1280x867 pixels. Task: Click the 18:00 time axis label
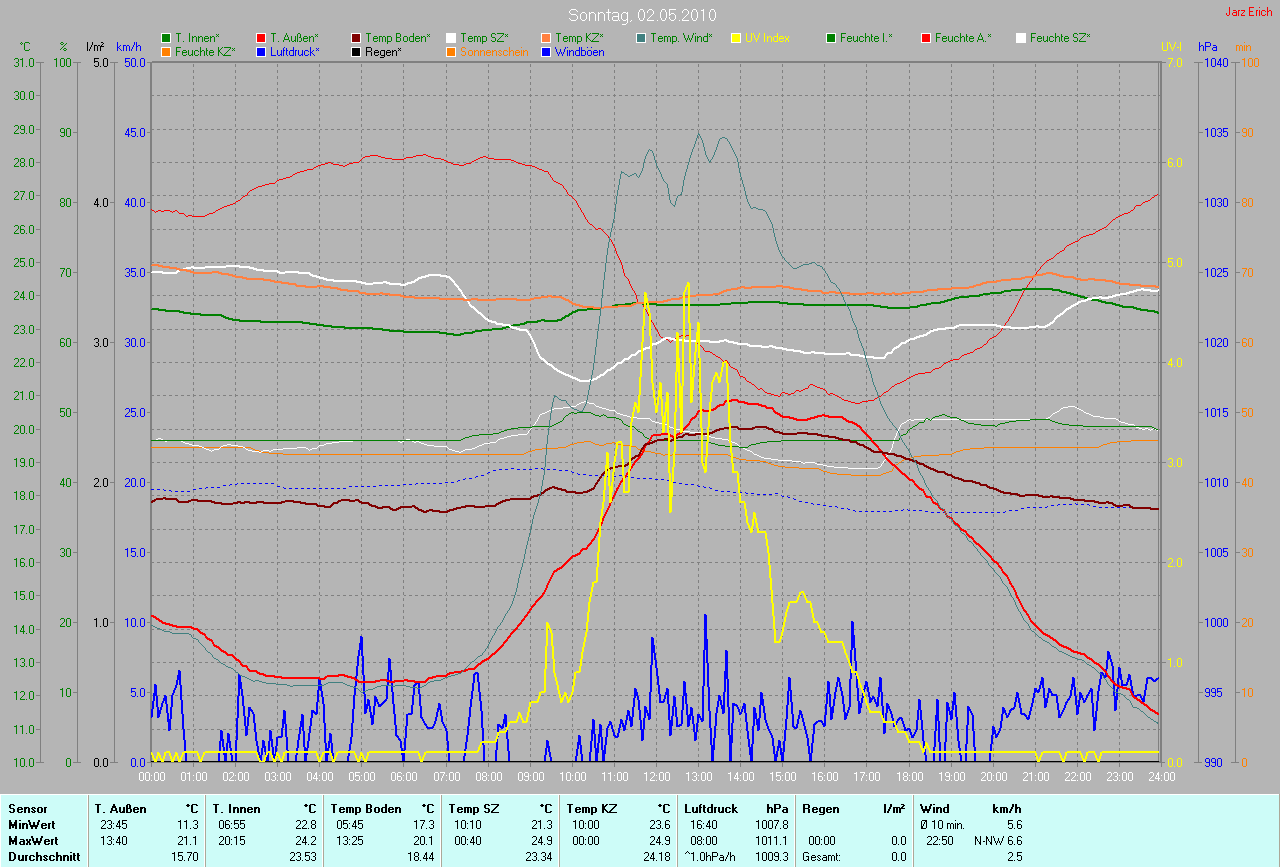pos(909,776)
